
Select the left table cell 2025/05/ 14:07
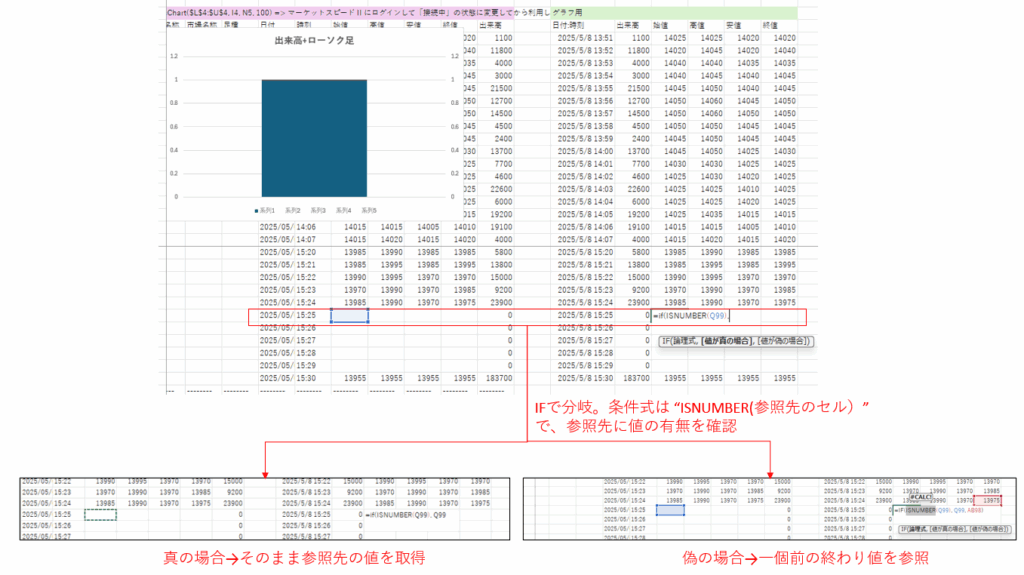point(287,240)
